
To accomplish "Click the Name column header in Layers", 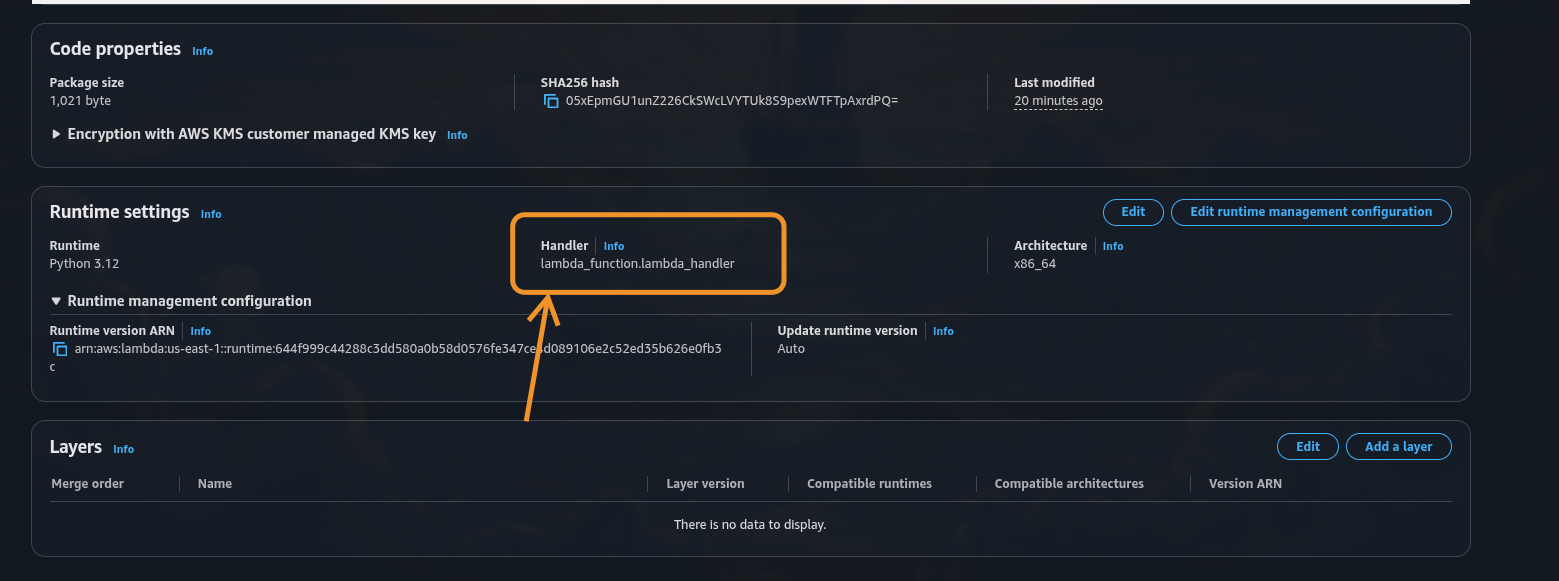I will tap(215, 484).
